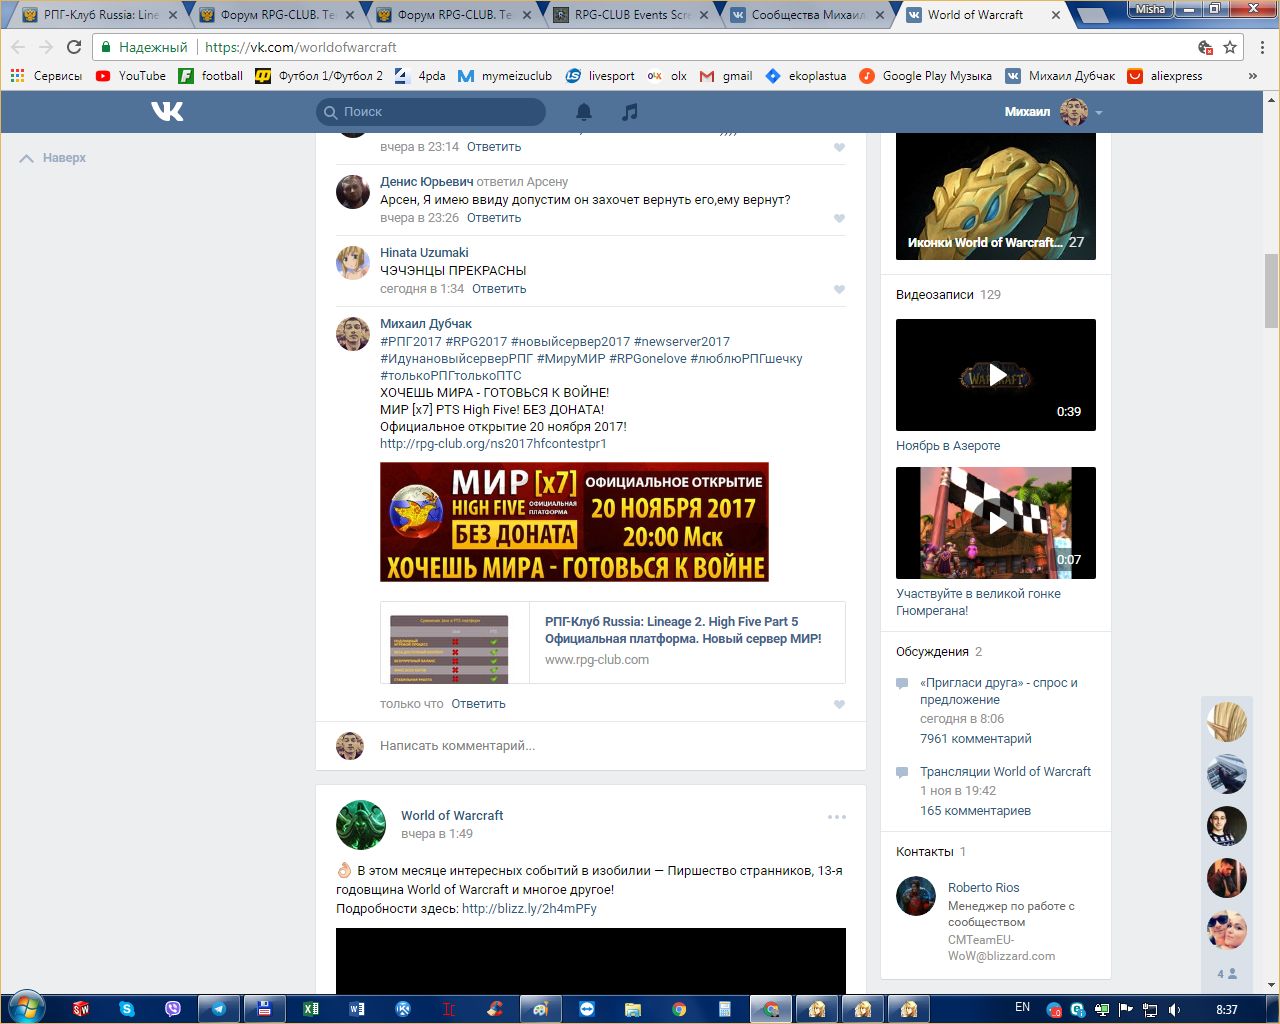1280x1024 pixels.
Task: Click hashtag #РПГ2017
Action: pos(411,342)
